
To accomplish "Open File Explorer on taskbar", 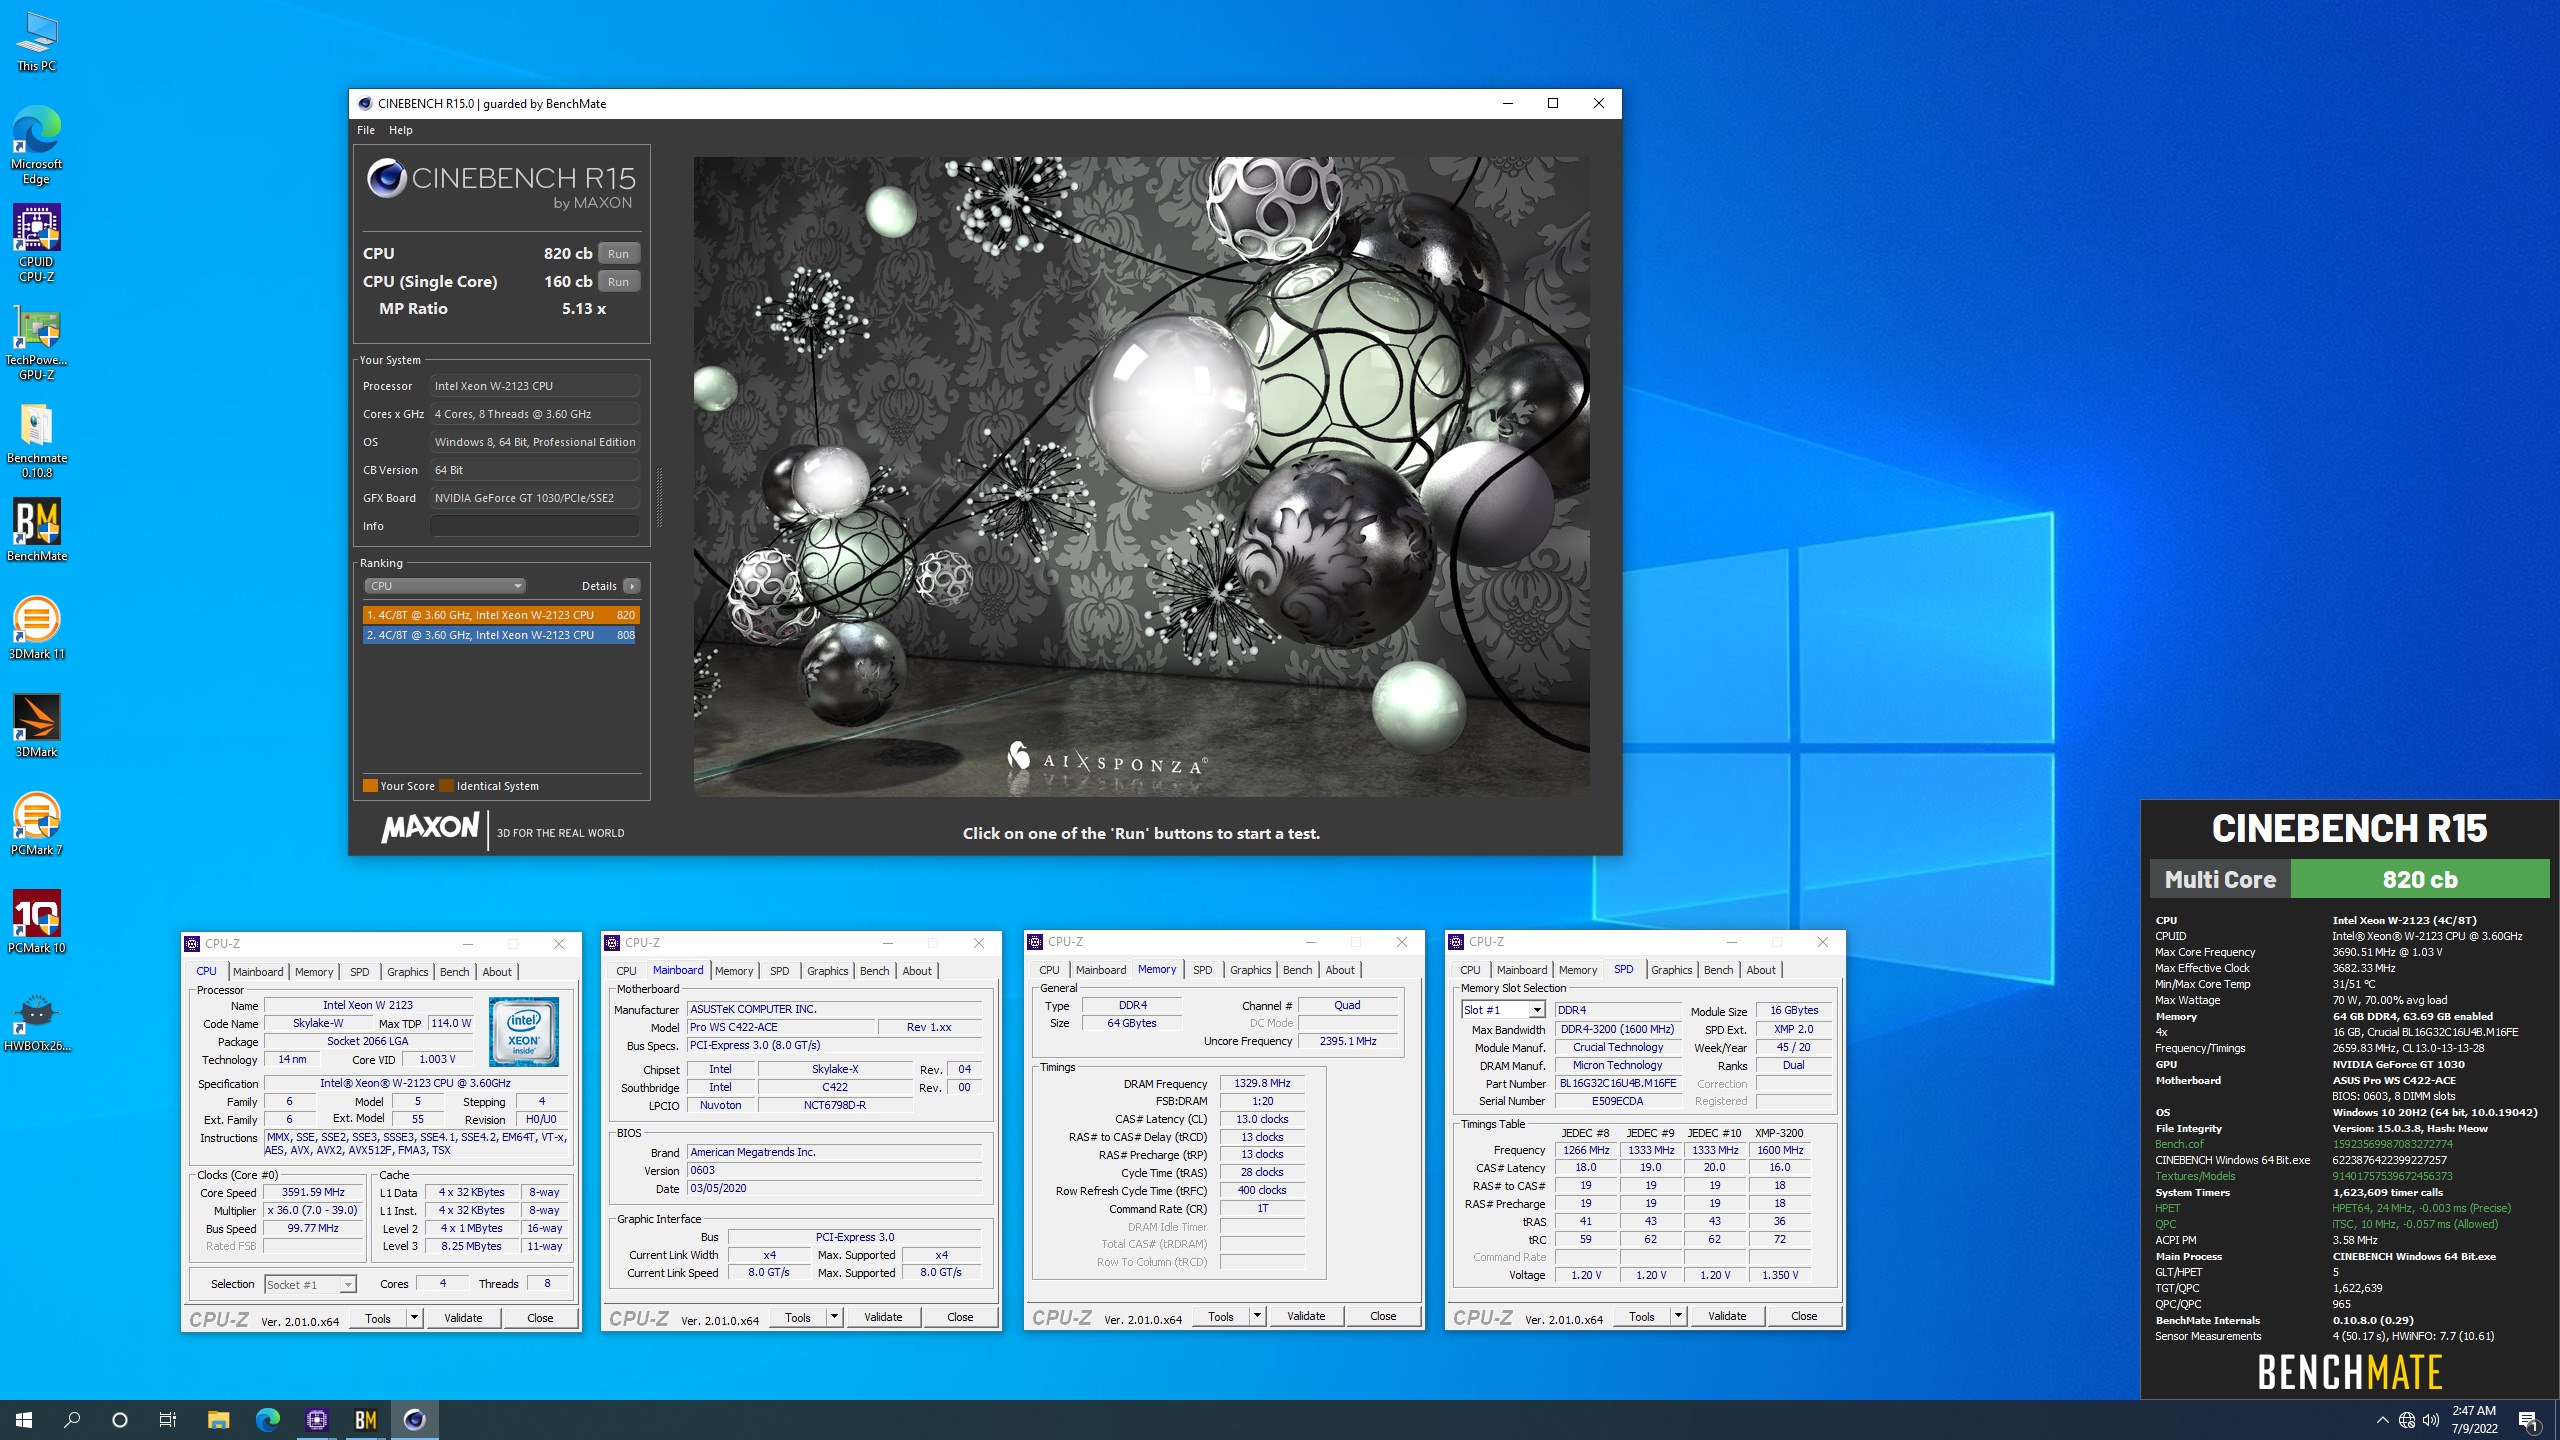I will (218, 1420).
